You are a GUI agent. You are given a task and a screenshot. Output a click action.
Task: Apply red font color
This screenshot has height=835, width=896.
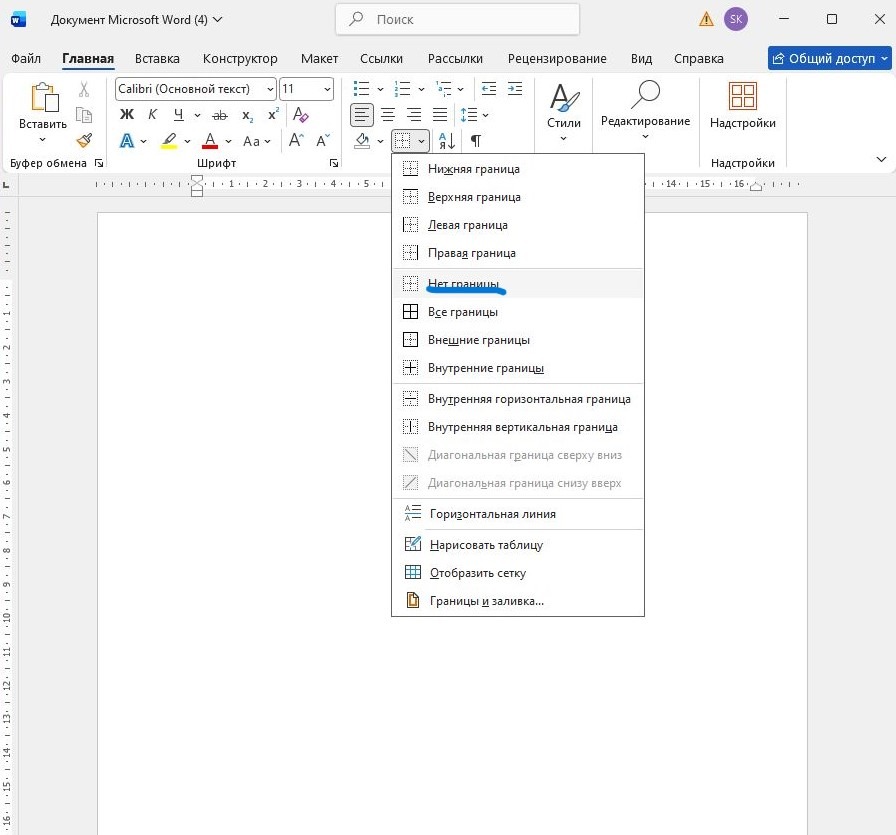tap(210, 141)
